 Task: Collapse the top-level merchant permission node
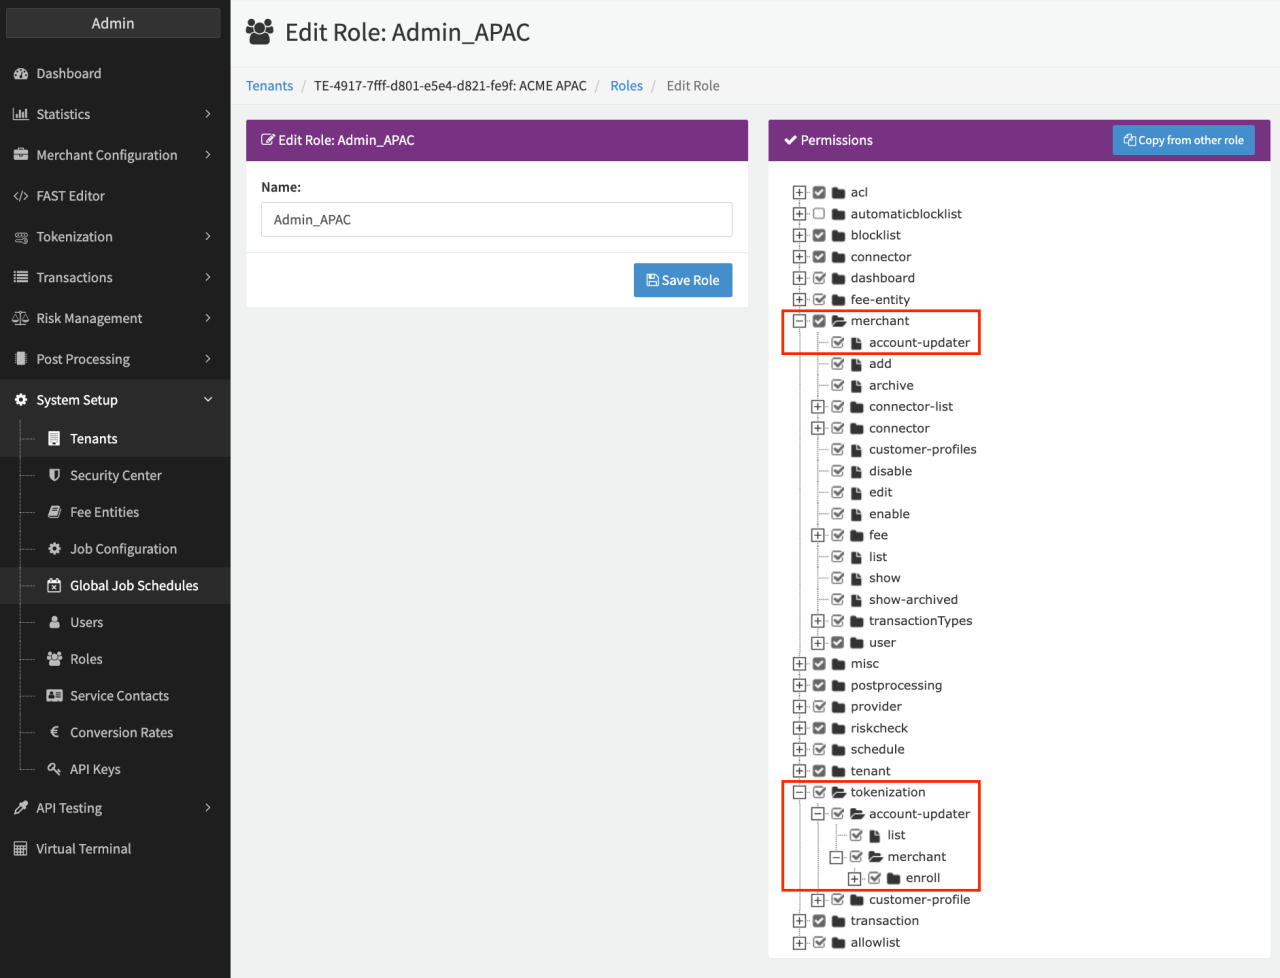tap(799, 321)
